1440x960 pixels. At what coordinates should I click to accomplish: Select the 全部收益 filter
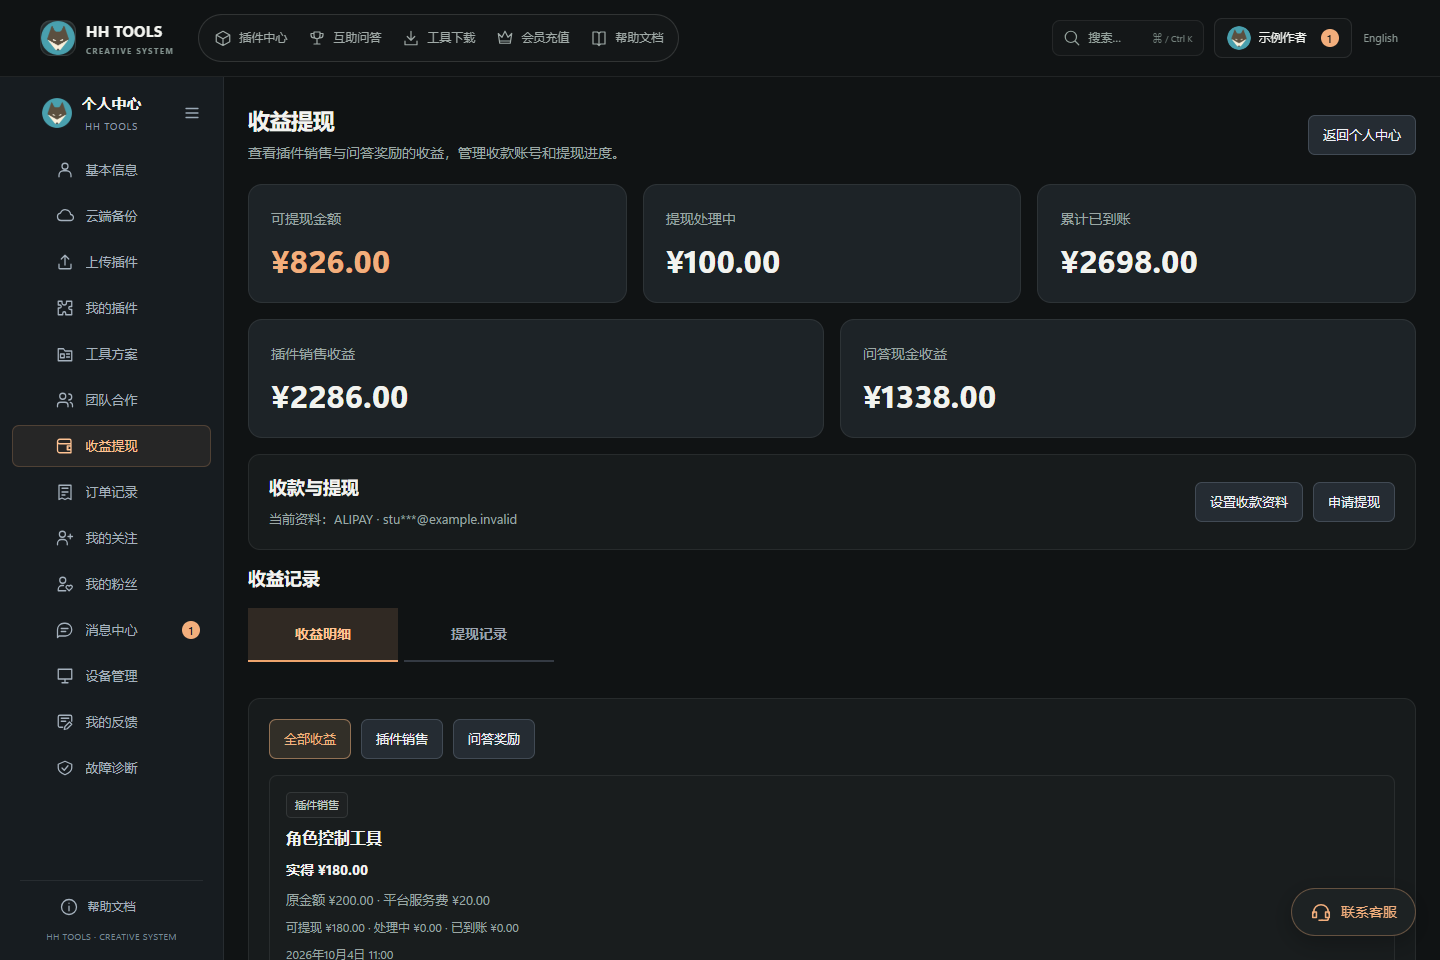(x=310, y=739)
